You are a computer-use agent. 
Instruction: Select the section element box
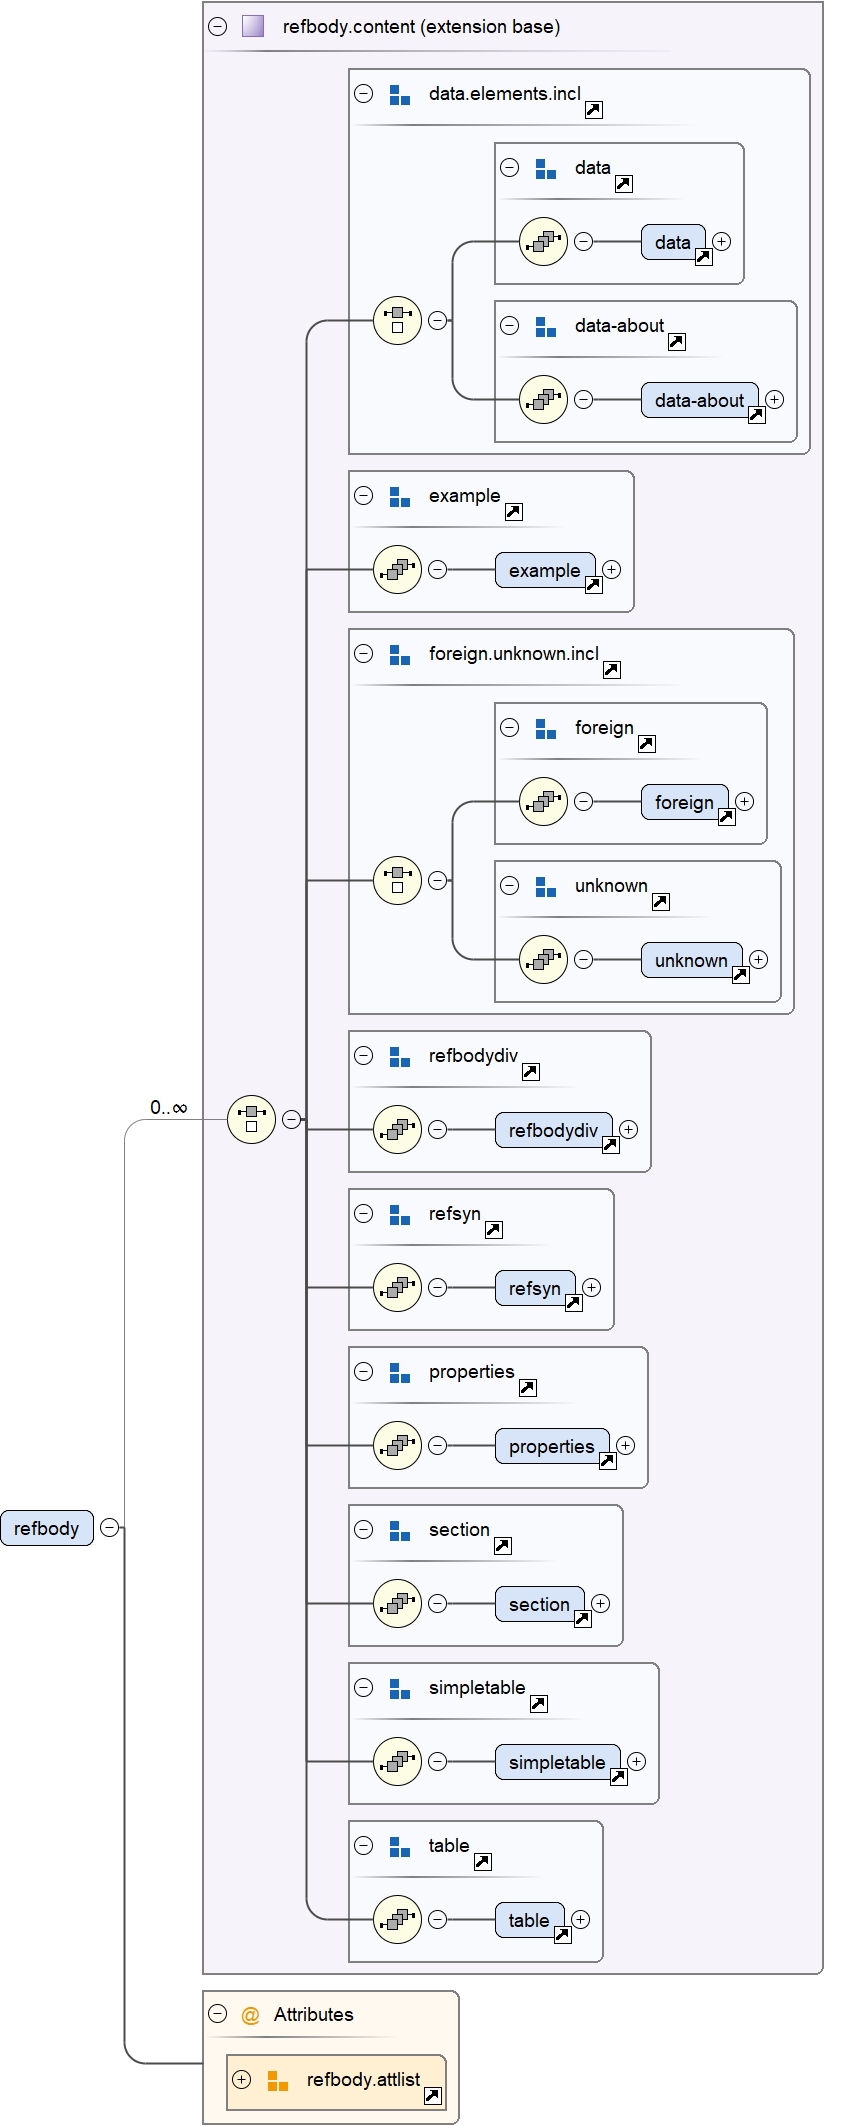539,1604
